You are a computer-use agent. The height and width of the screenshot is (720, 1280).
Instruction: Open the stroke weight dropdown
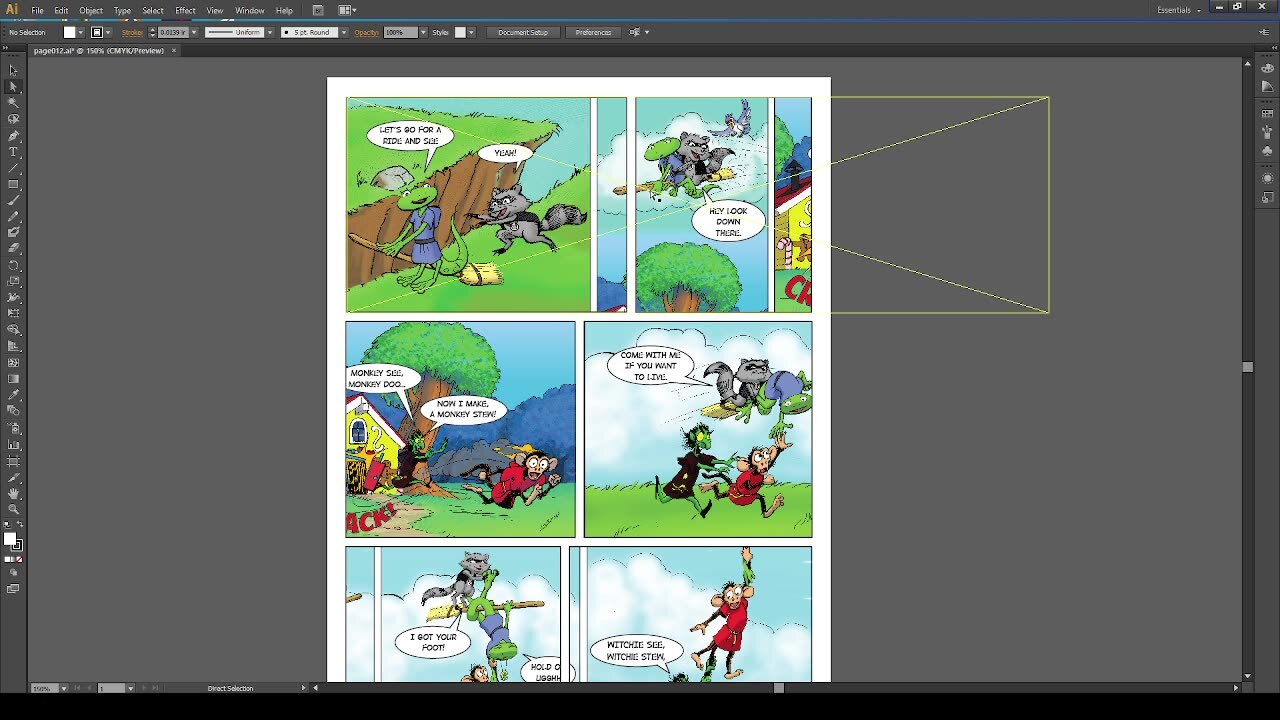pos(194,32)
